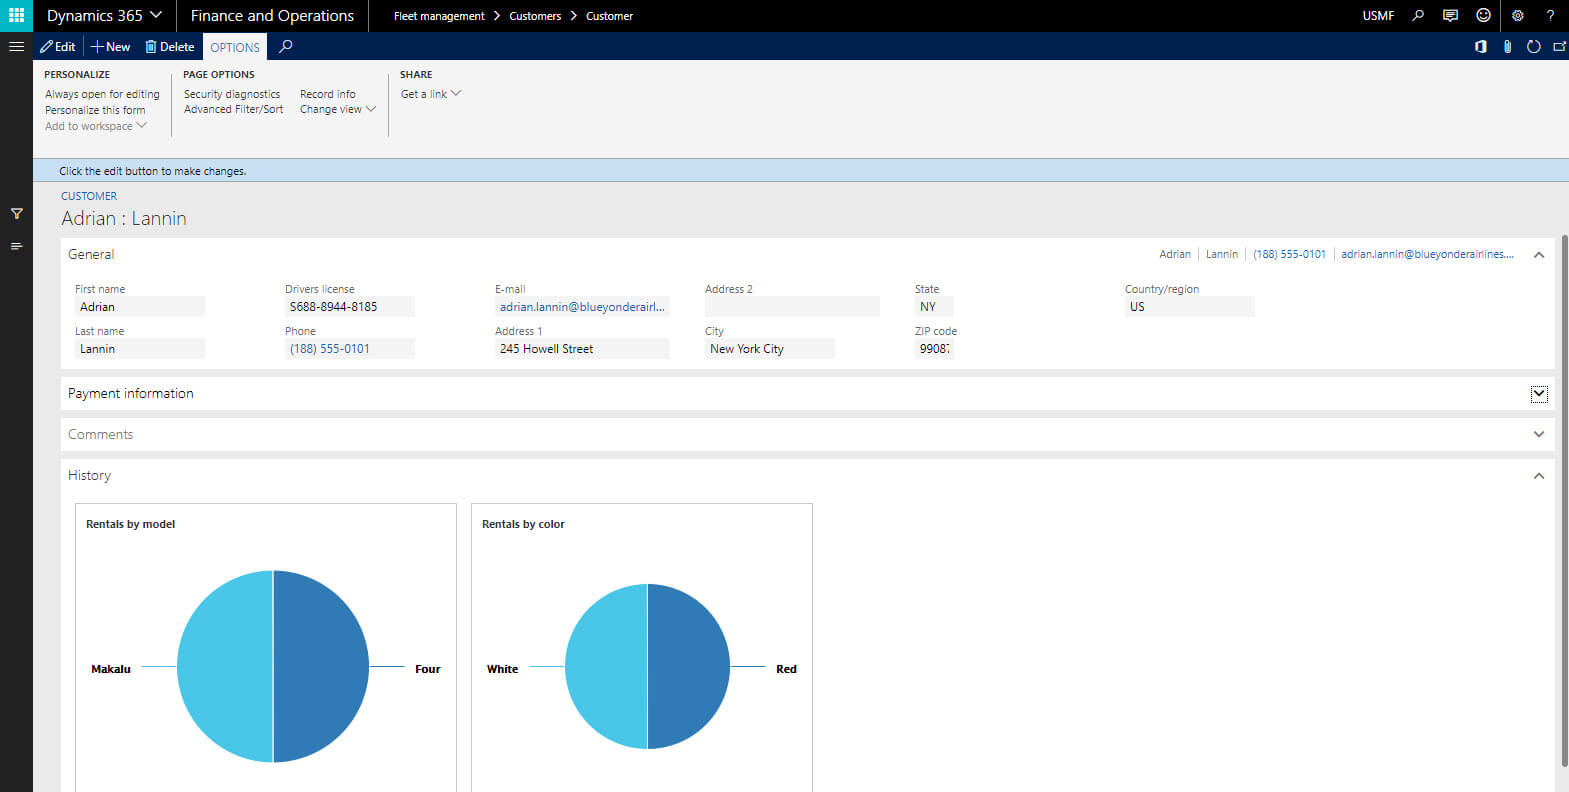
Task: Click Fleet management breadcrumb
Action: 439,16
